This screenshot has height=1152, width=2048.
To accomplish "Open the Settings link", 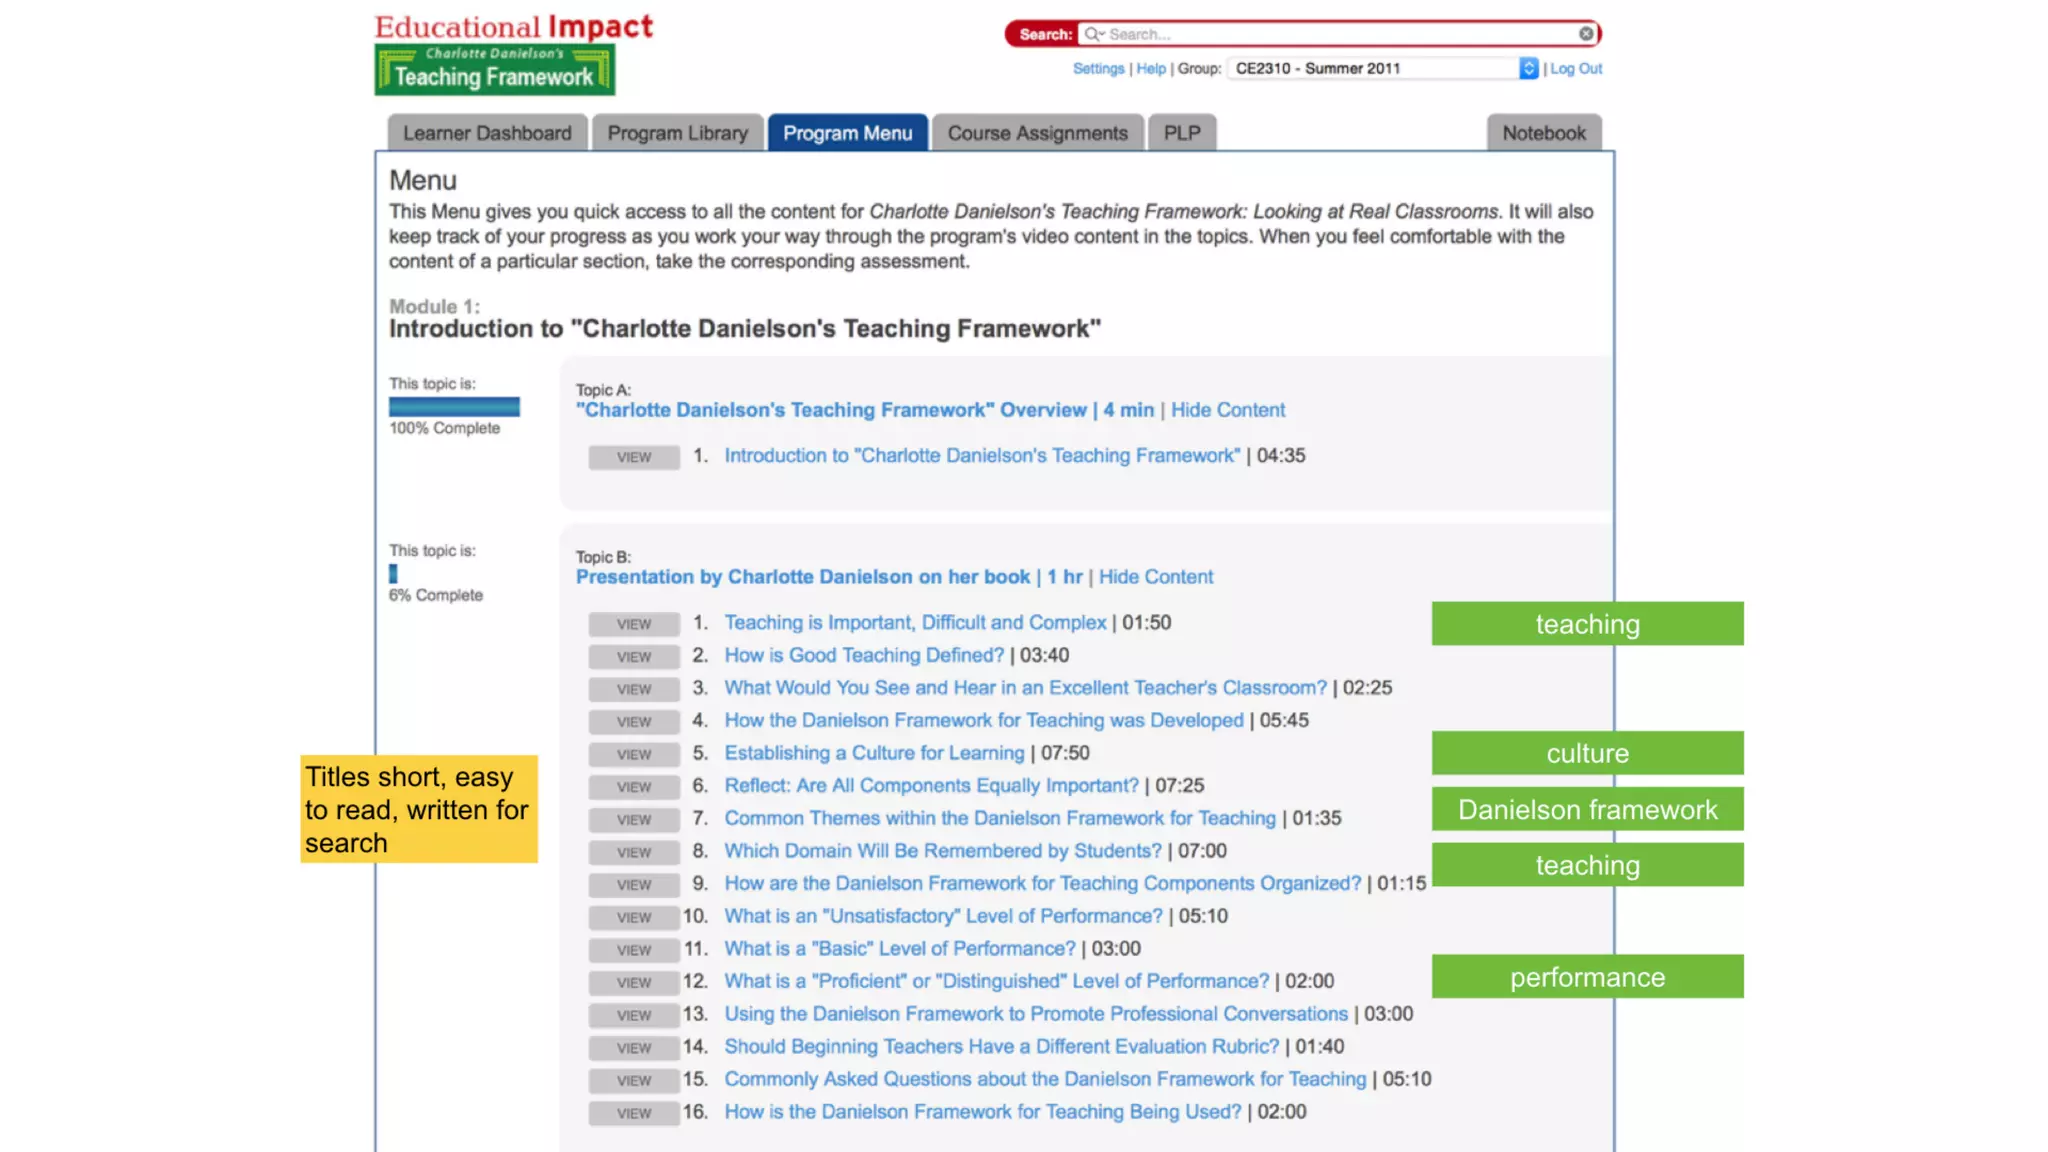I will [1098, 68].
